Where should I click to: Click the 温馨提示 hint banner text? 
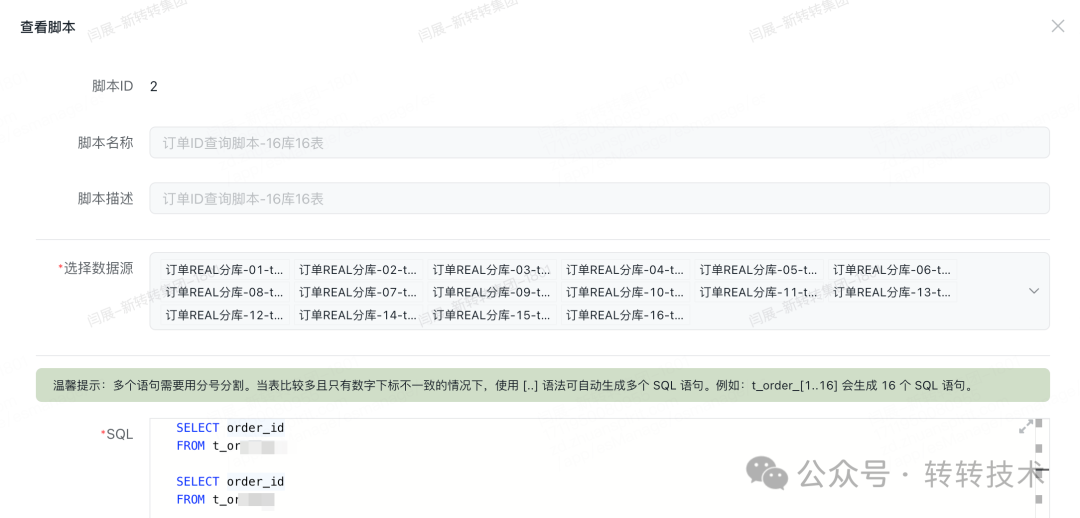pyautogui.click(x=514, y=386)
